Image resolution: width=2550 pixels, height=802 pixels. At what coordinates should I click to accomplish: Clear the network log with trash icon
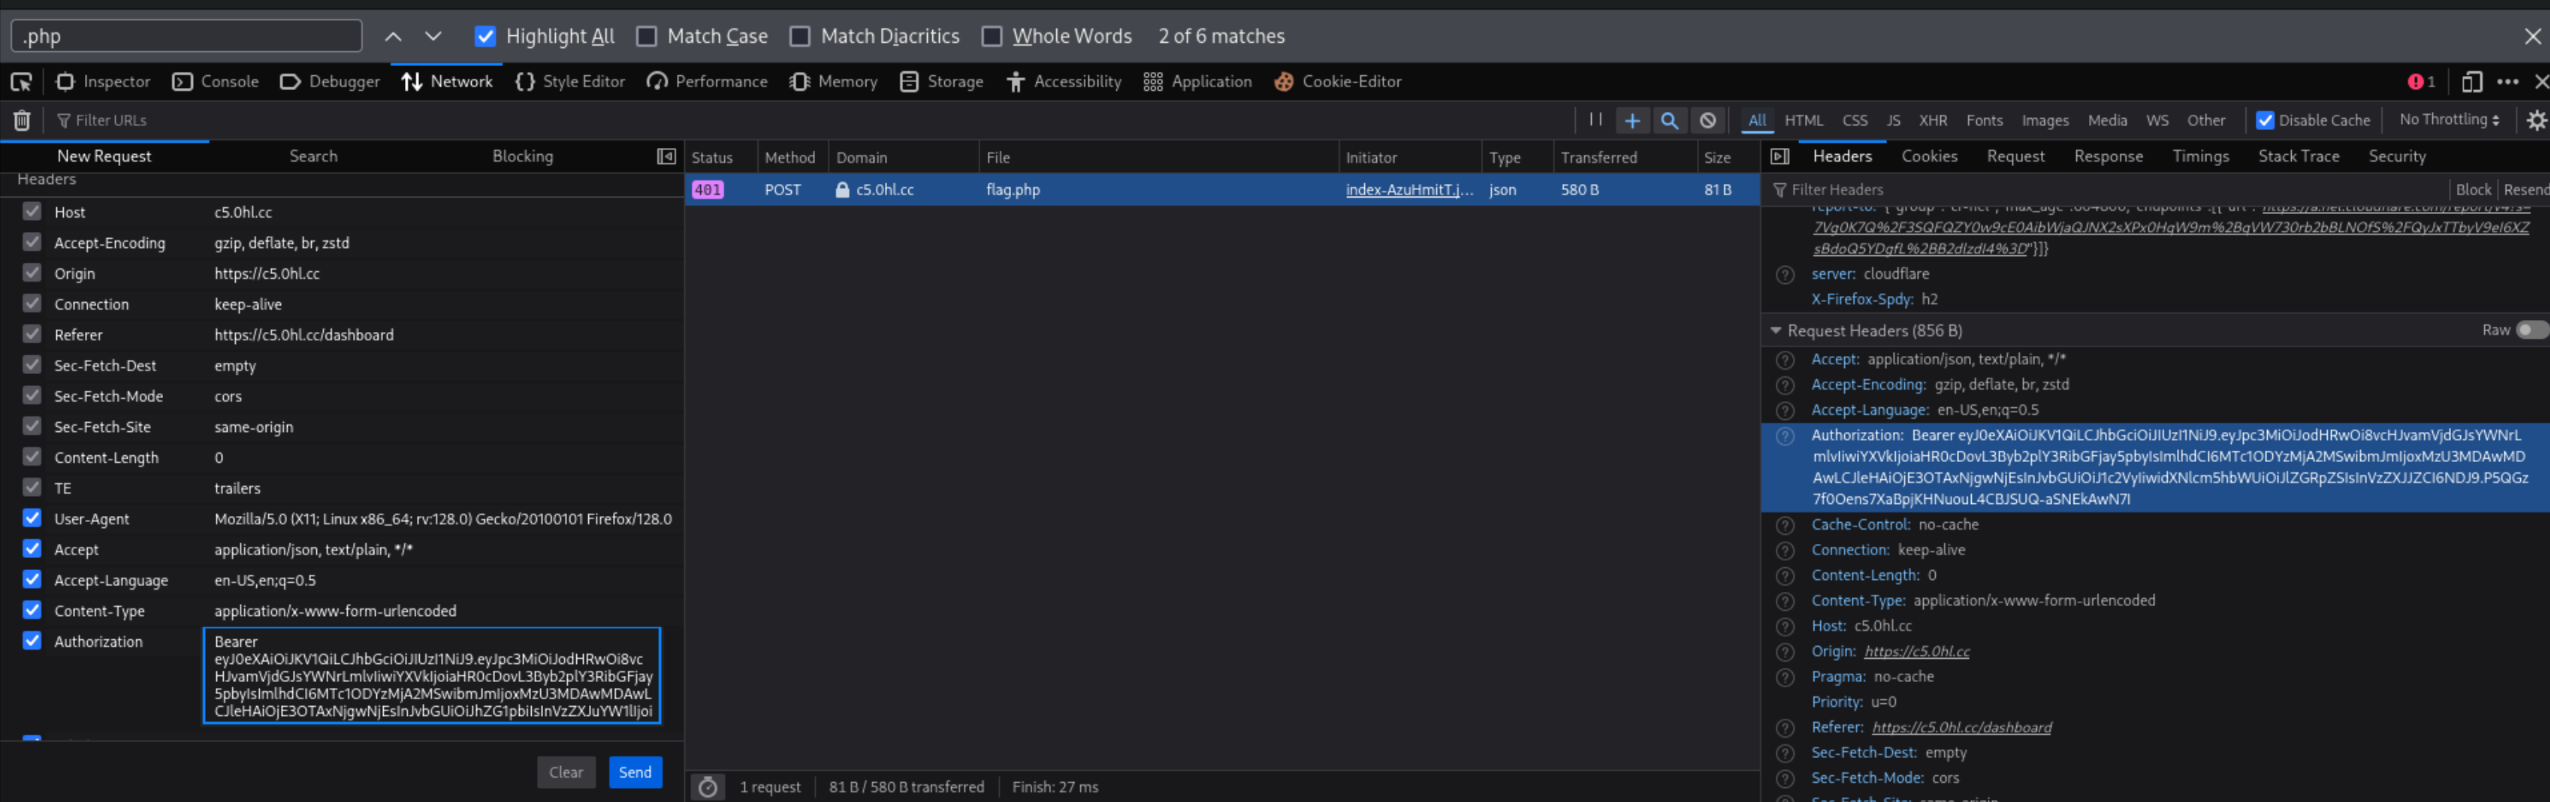coord(21,120)
